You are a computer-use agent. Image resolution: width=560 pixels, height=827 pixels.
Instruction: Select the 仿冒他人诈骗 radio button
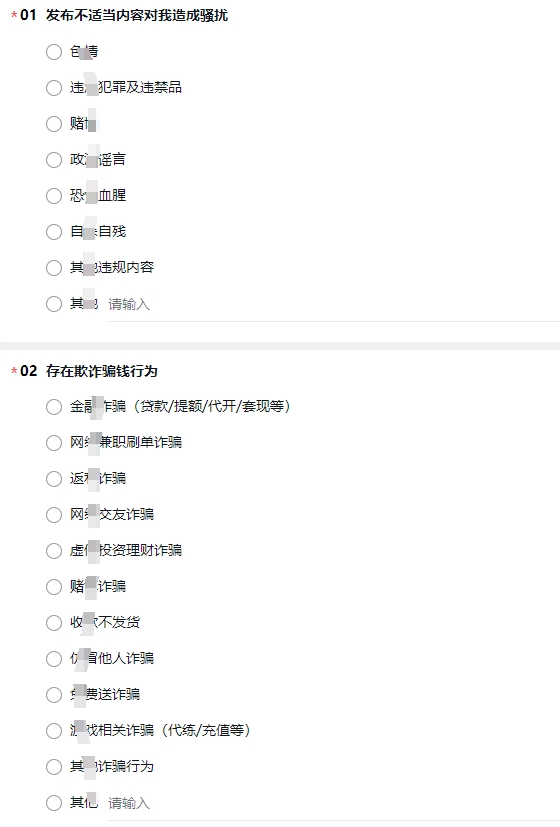(x=54, y=659)
